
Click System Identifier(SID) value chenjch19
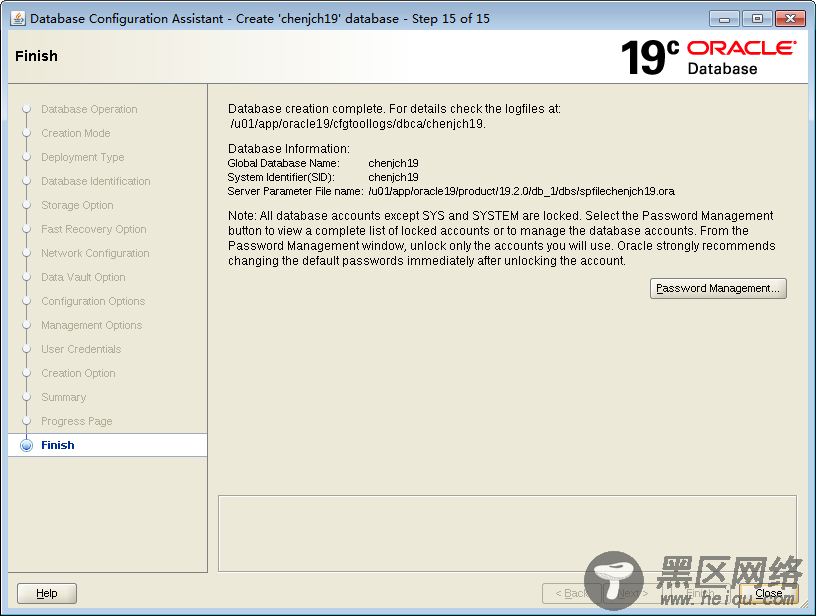click(x=393, y=177)
